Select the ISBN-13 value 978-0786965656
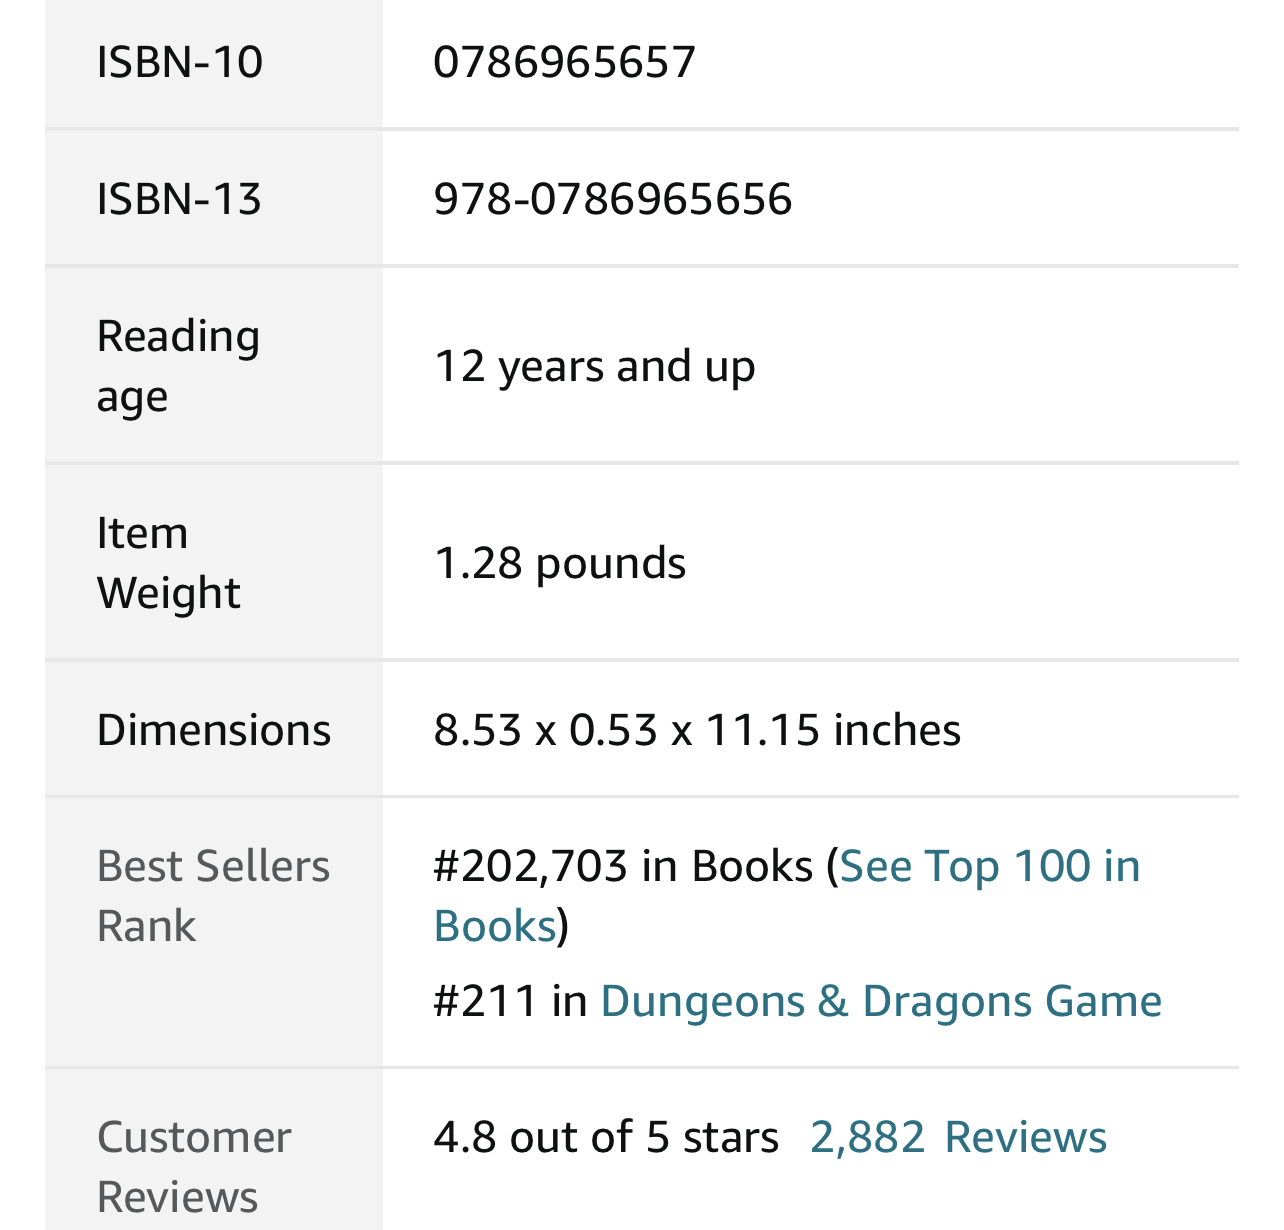 click(612, 198)
